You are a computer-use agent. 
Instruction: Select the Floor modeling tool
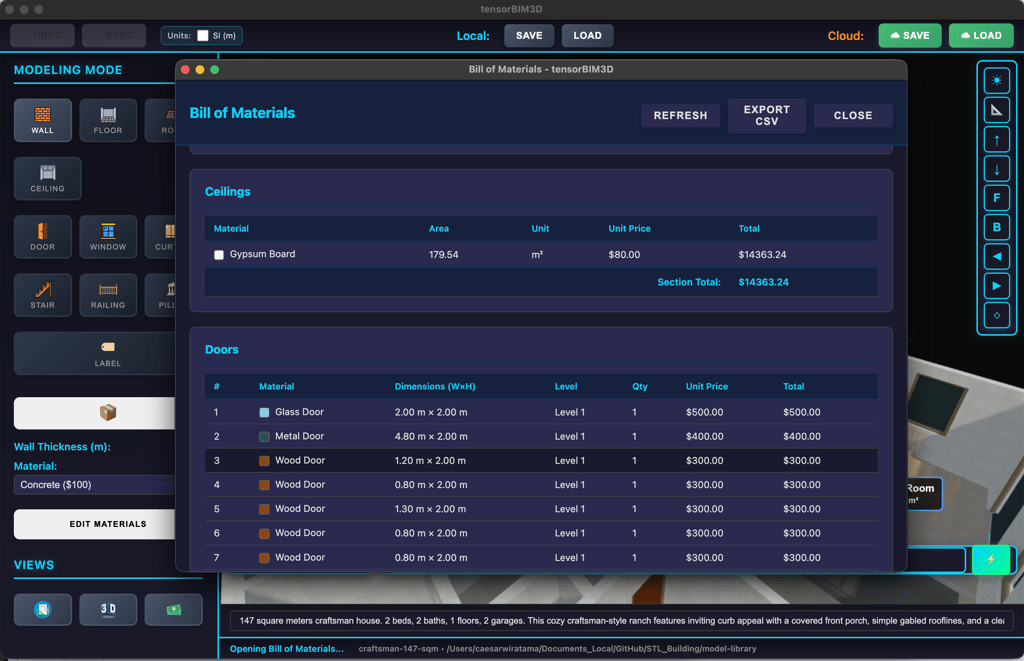(x=108, y=120)
